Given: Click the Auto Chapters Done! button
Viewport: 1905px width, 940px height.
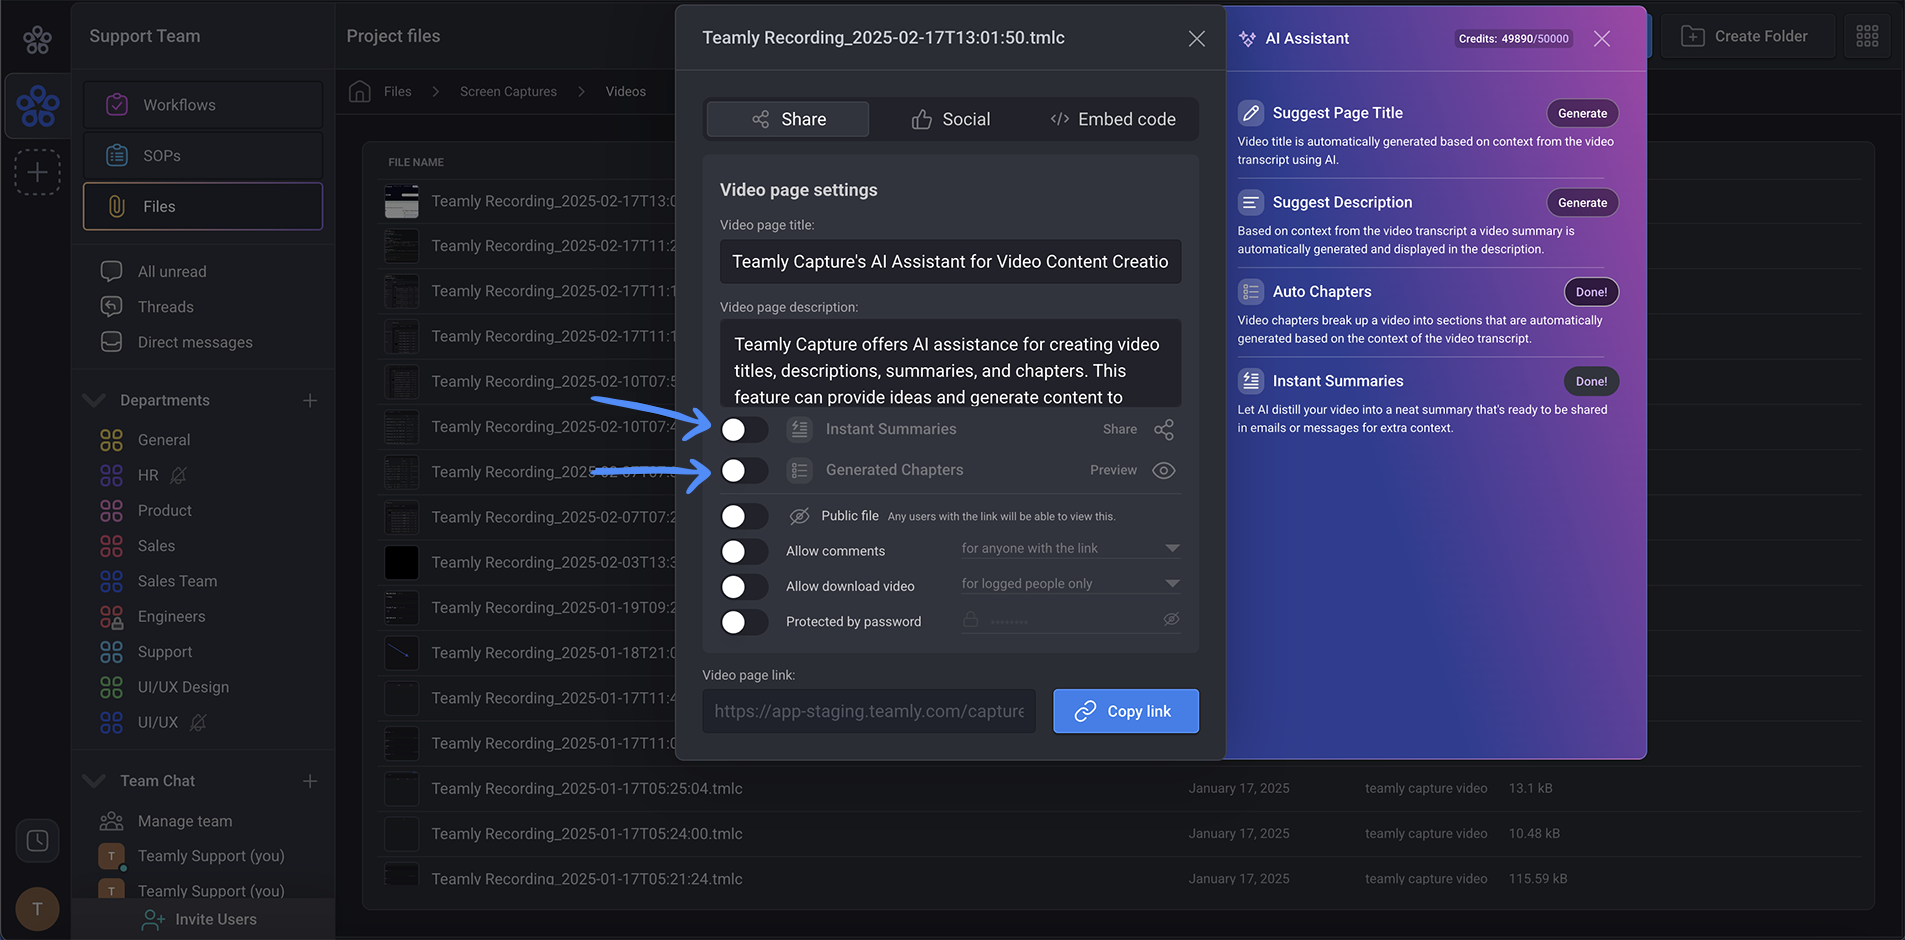Looking at the screenshot, I should (x=1592, y=292).
